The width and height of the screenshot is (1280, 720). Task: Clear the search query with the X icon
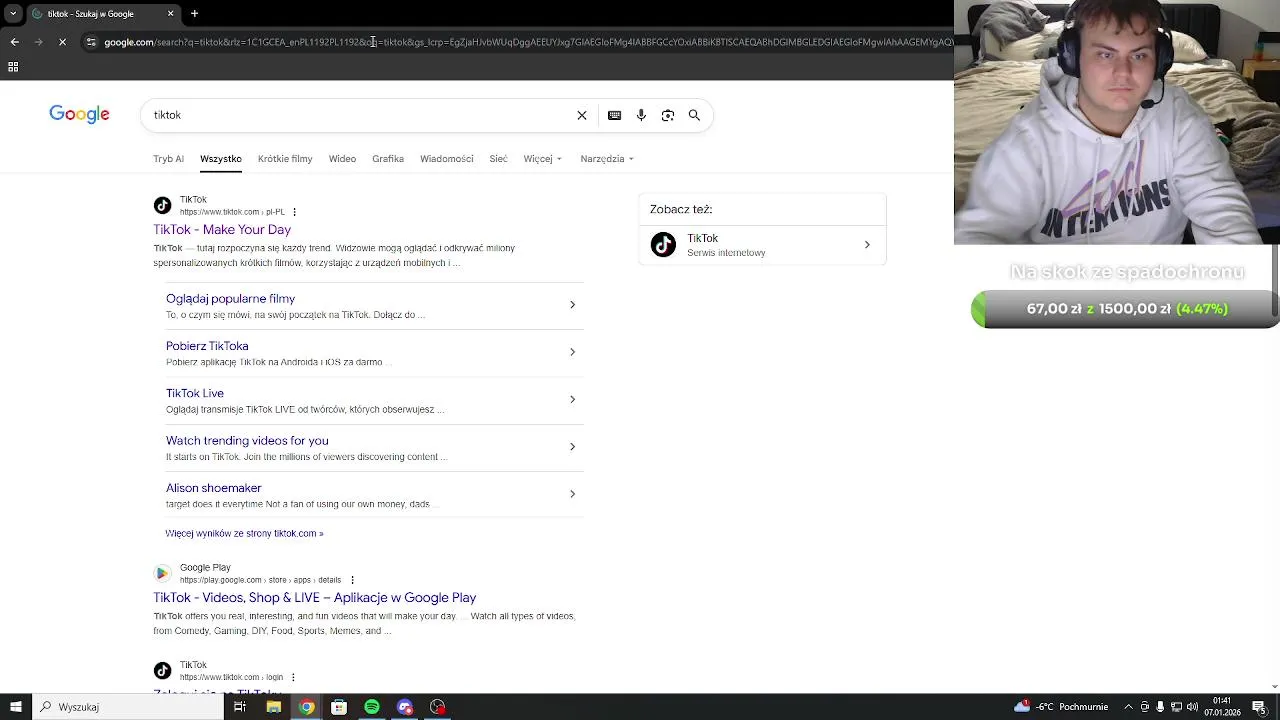[x=582, y=115]
